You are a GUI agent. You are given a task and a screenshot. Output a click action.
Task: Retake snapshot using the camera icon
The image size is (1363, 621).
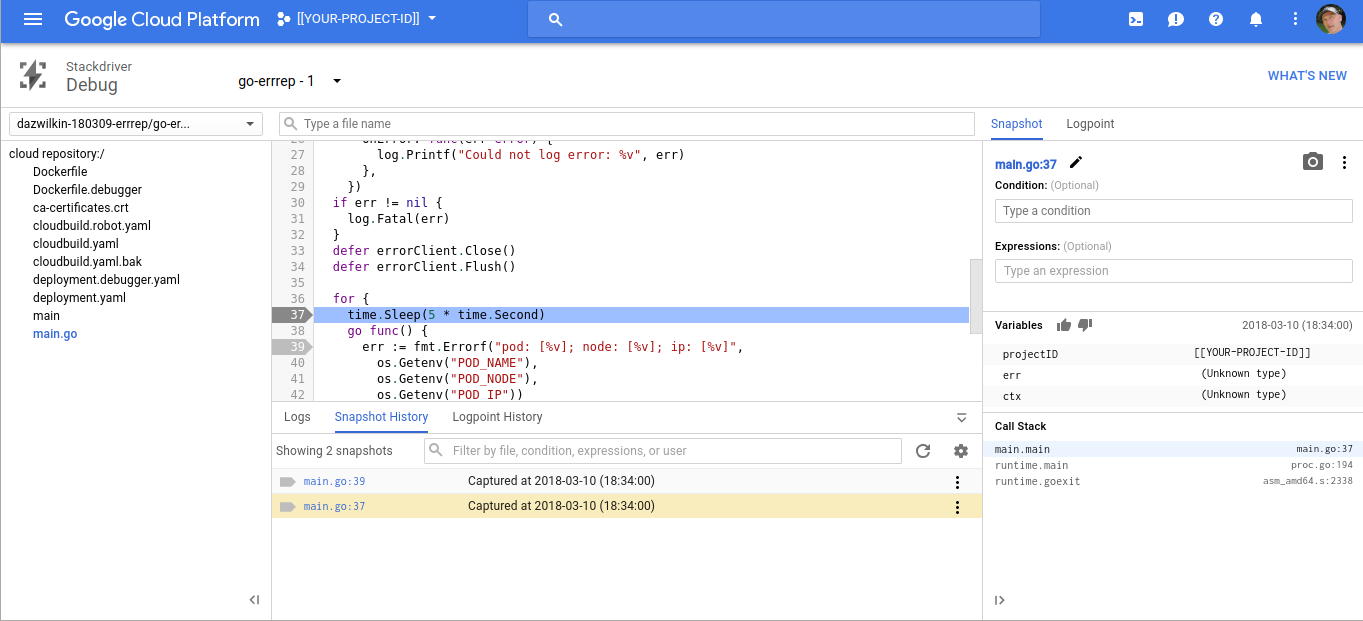click(x=1313, y=161)
